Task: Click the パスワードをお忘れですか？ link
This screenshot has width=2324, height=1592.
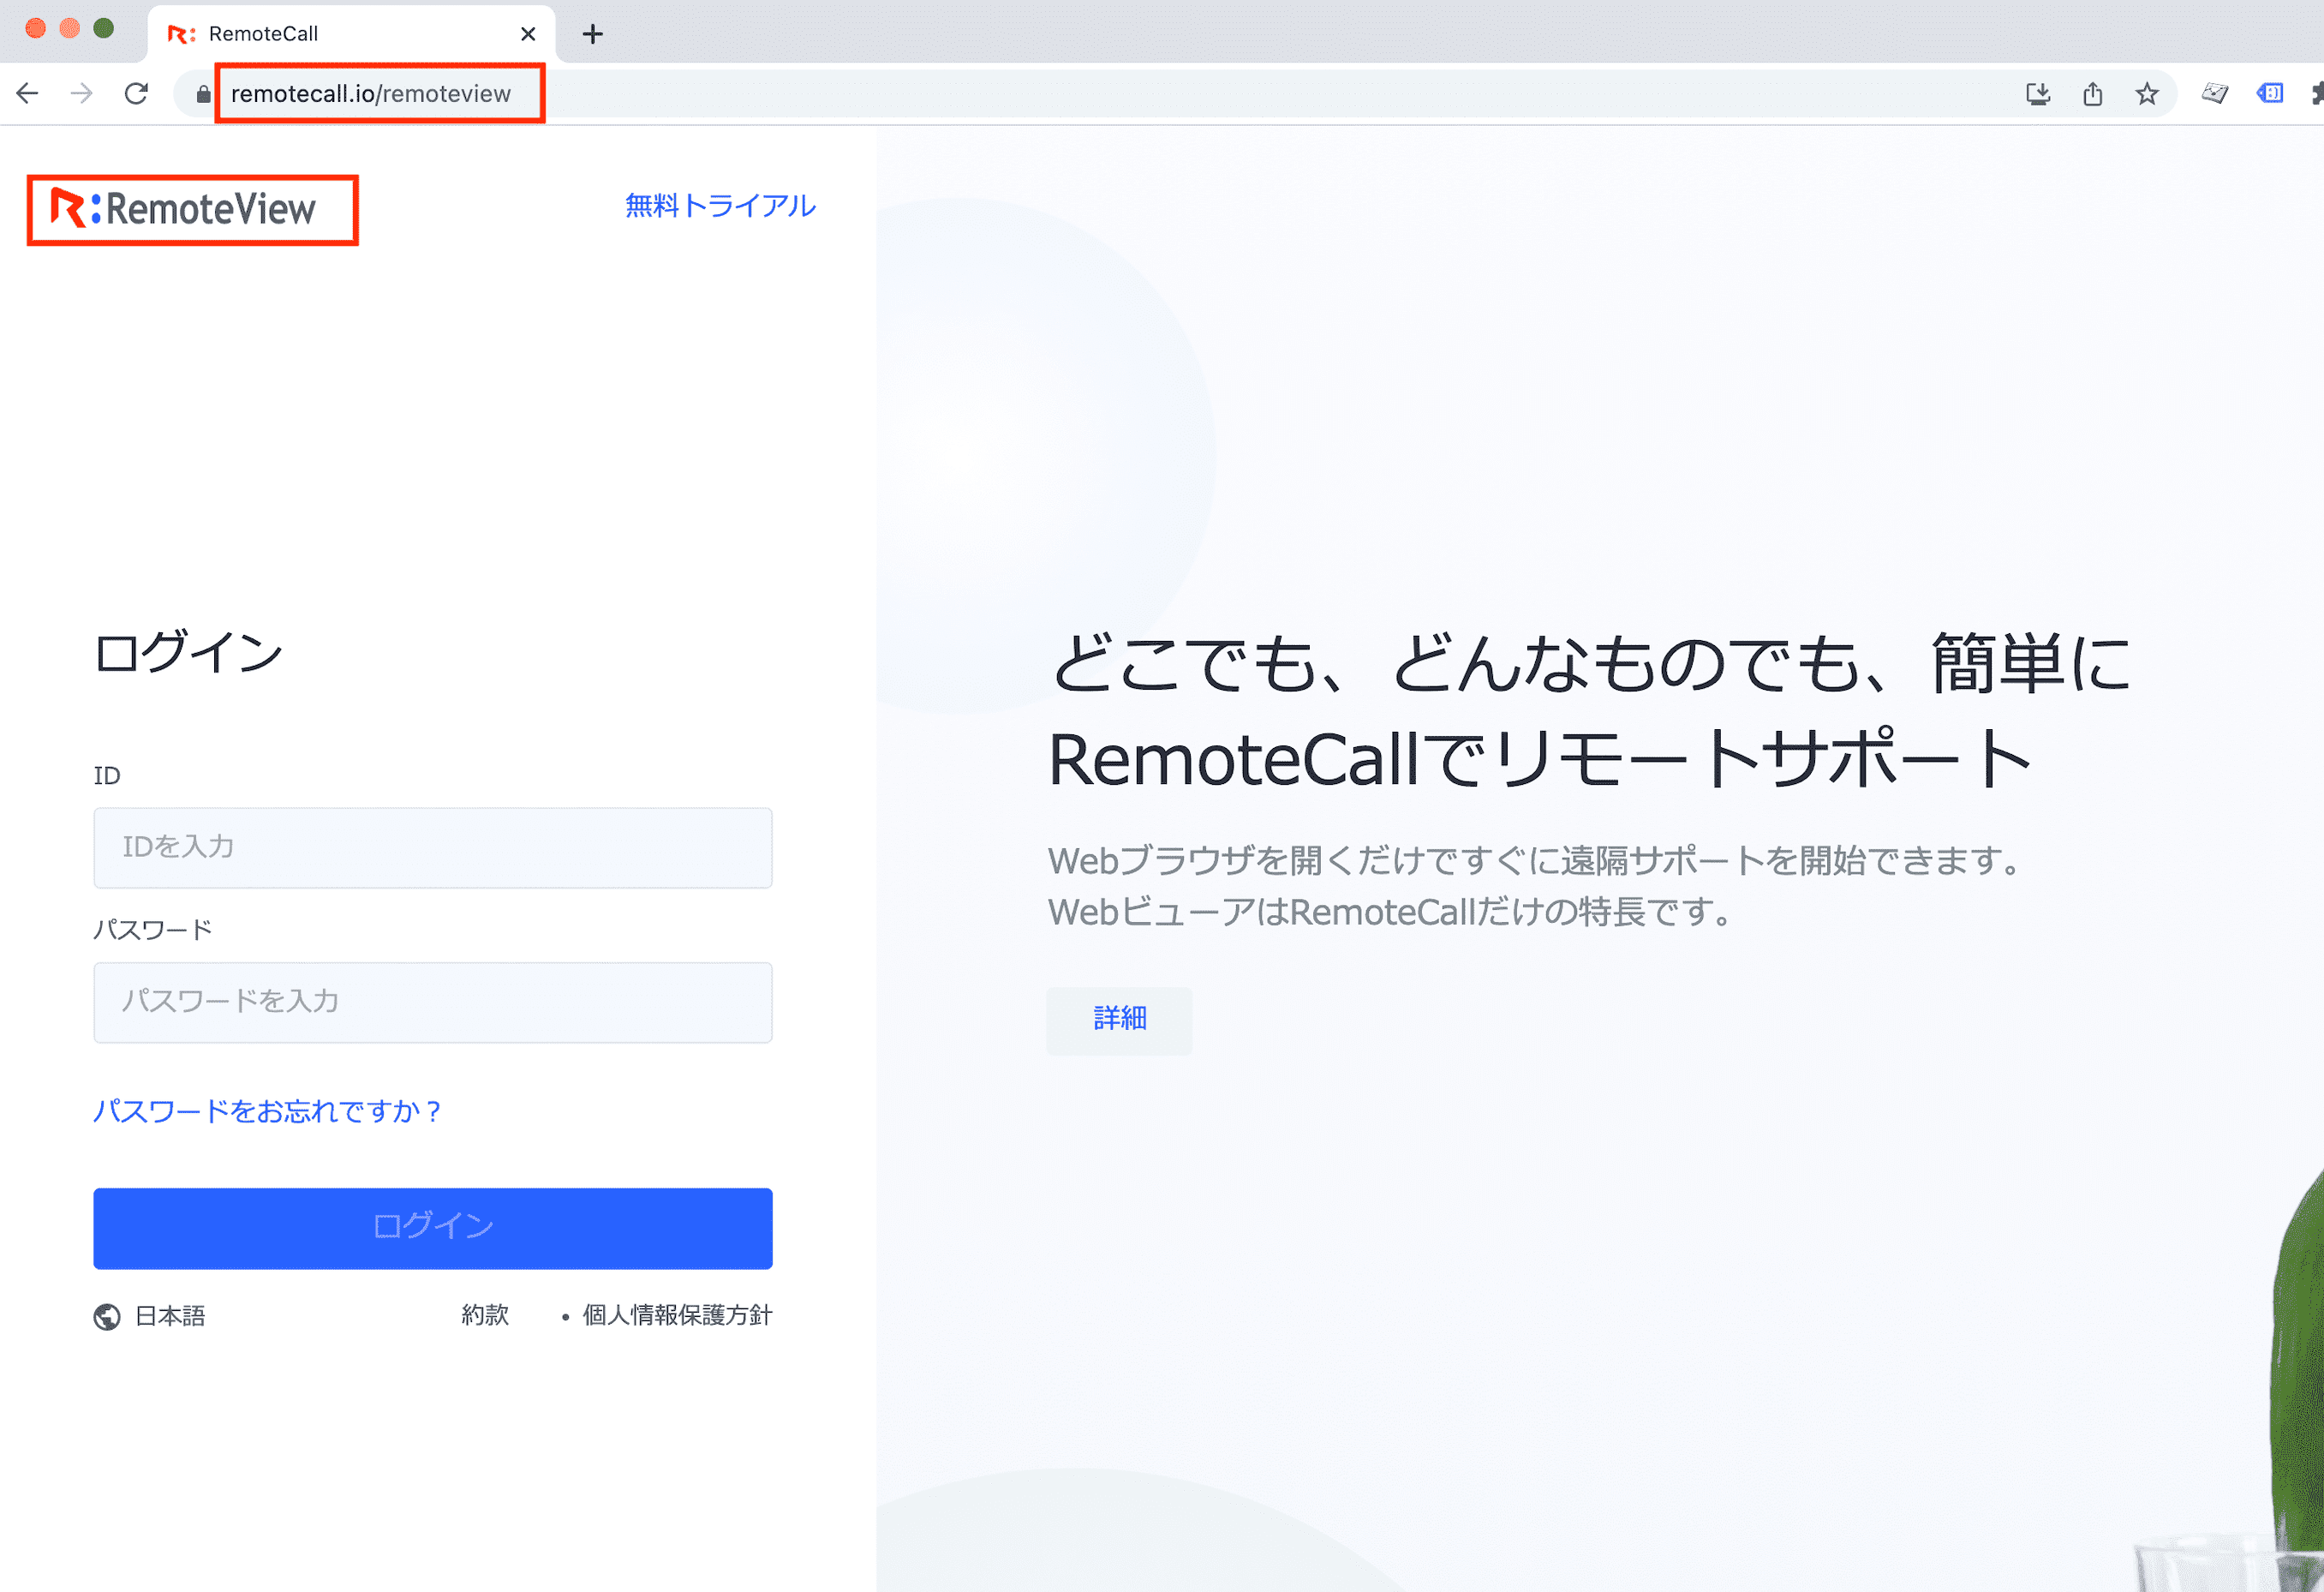Action: click(267, 1111)
